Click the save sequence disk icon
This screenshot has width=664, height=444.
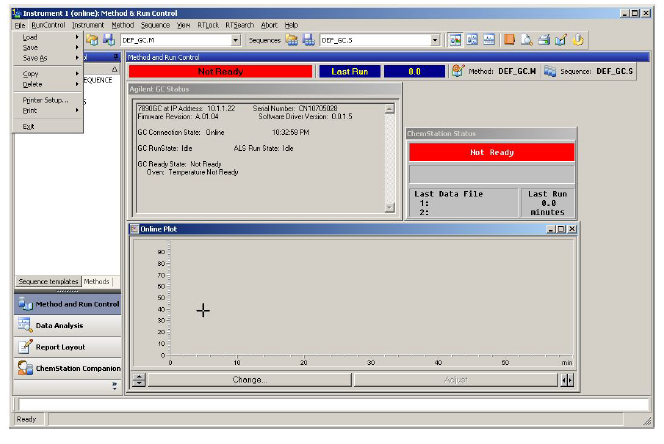click(309, 40)
